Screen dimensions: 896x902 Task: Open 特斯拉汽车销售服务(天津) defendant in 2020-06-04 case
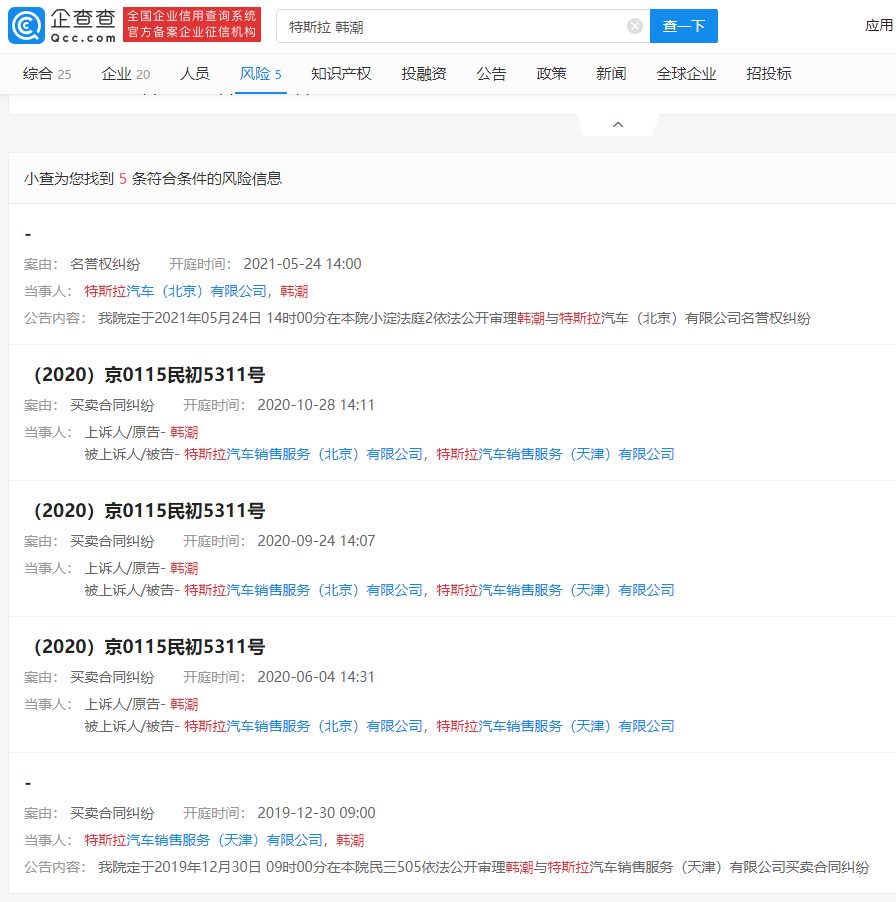[556, 726]
